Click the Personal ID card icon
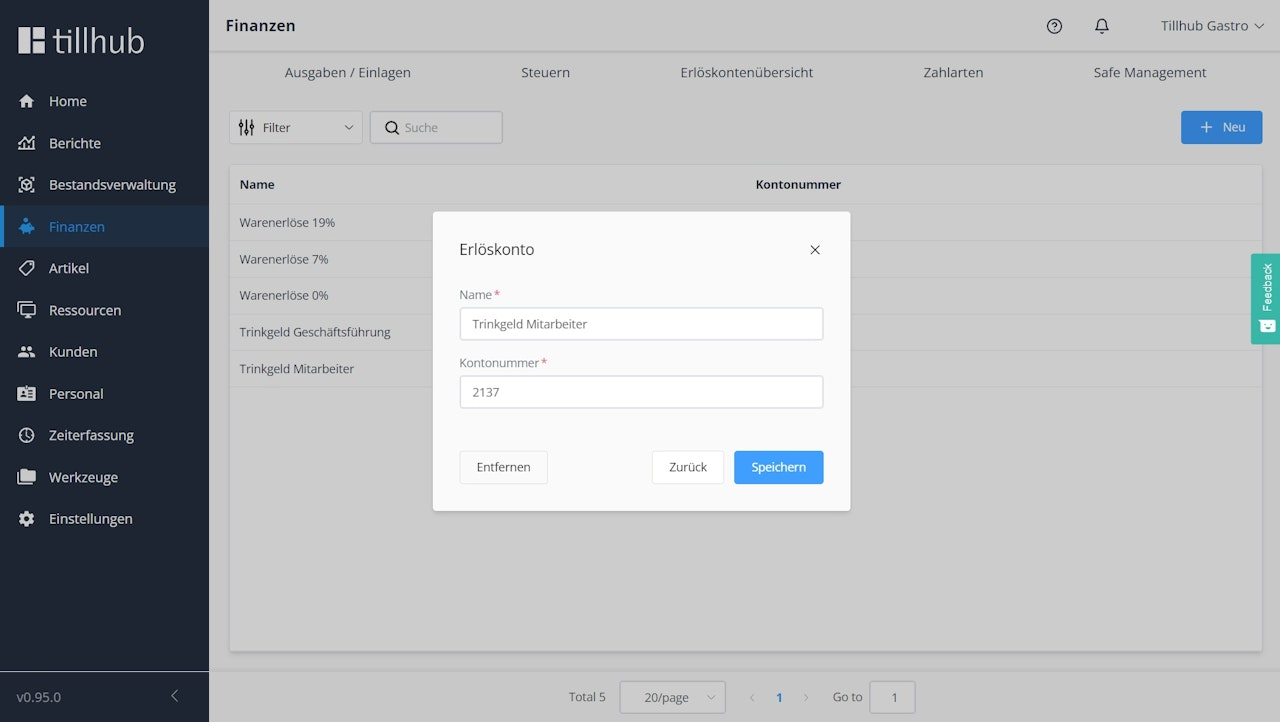The image size is (1280, 722). (27, 394)
